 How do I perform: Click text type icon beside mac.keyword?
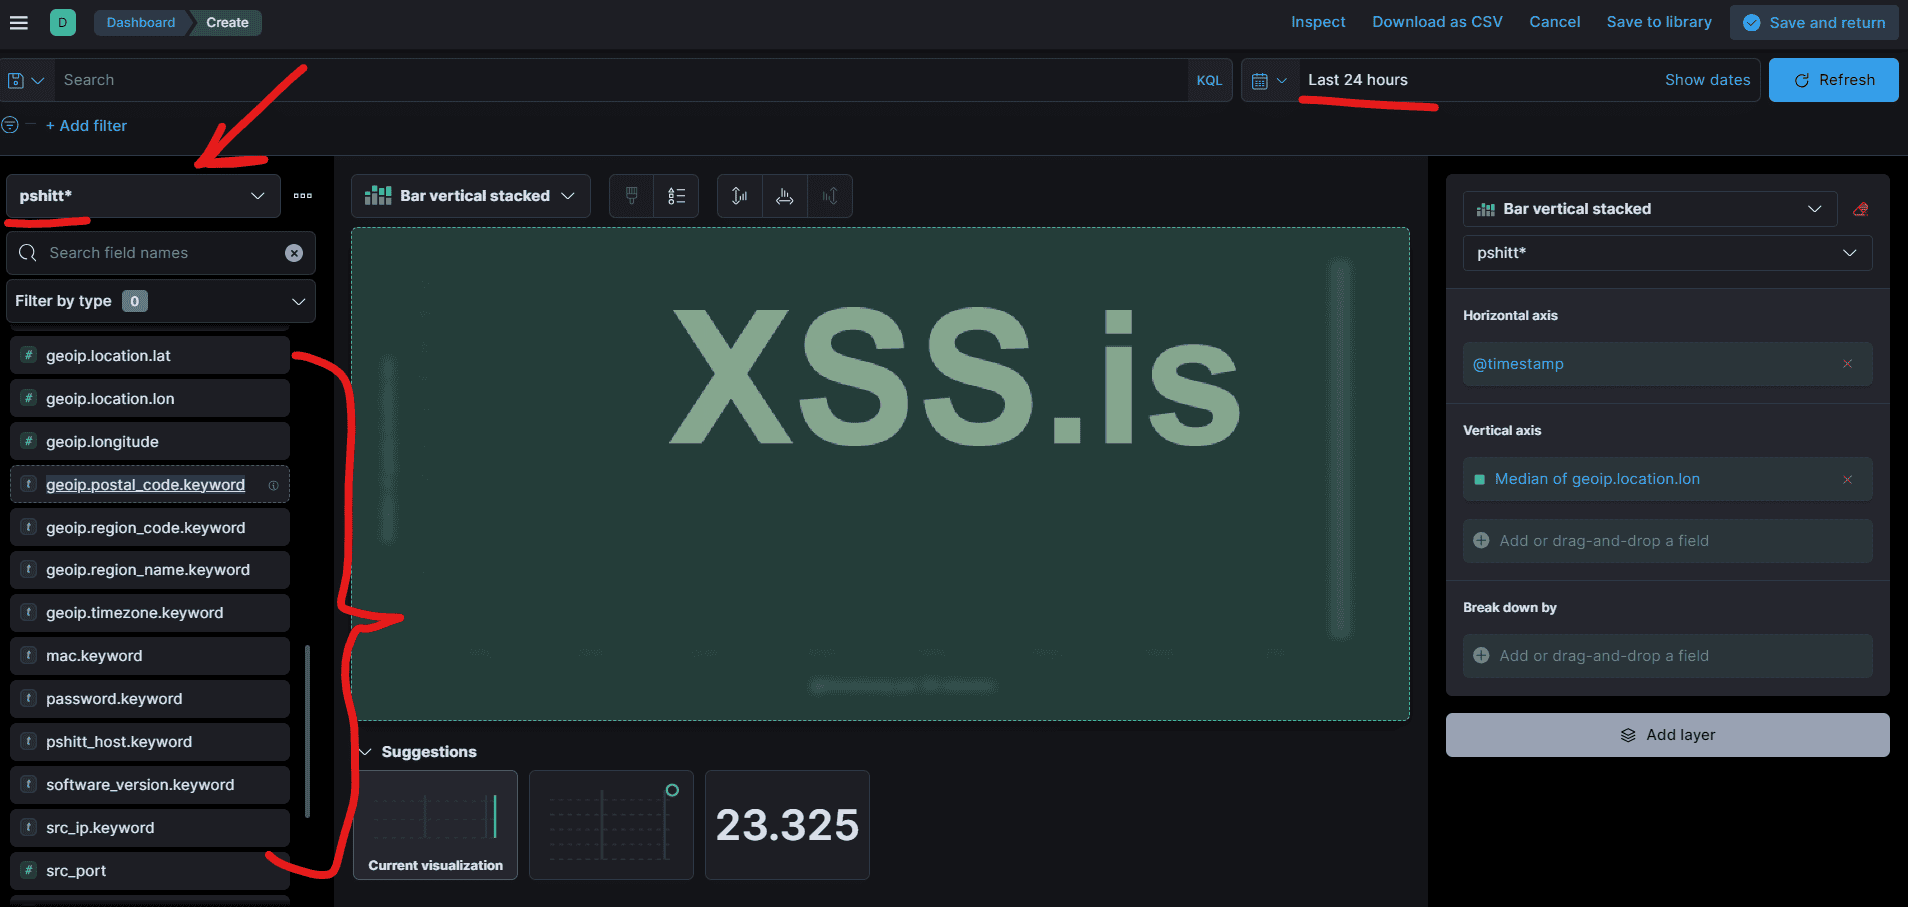click(29, 655)
